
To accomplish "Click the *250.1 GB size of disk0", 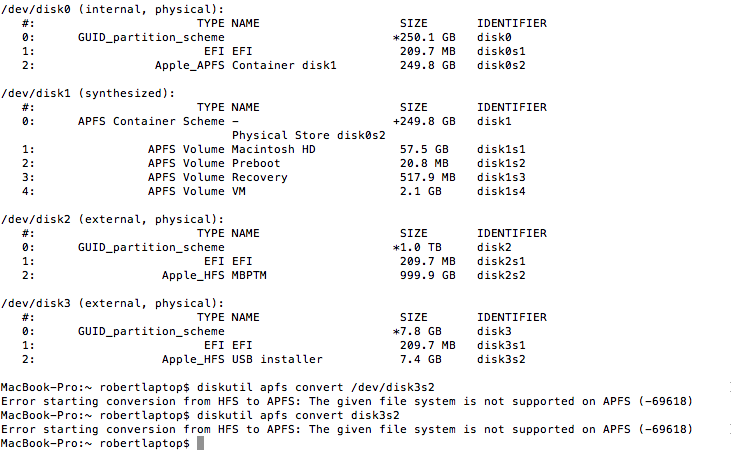I will tap(424, 37).
